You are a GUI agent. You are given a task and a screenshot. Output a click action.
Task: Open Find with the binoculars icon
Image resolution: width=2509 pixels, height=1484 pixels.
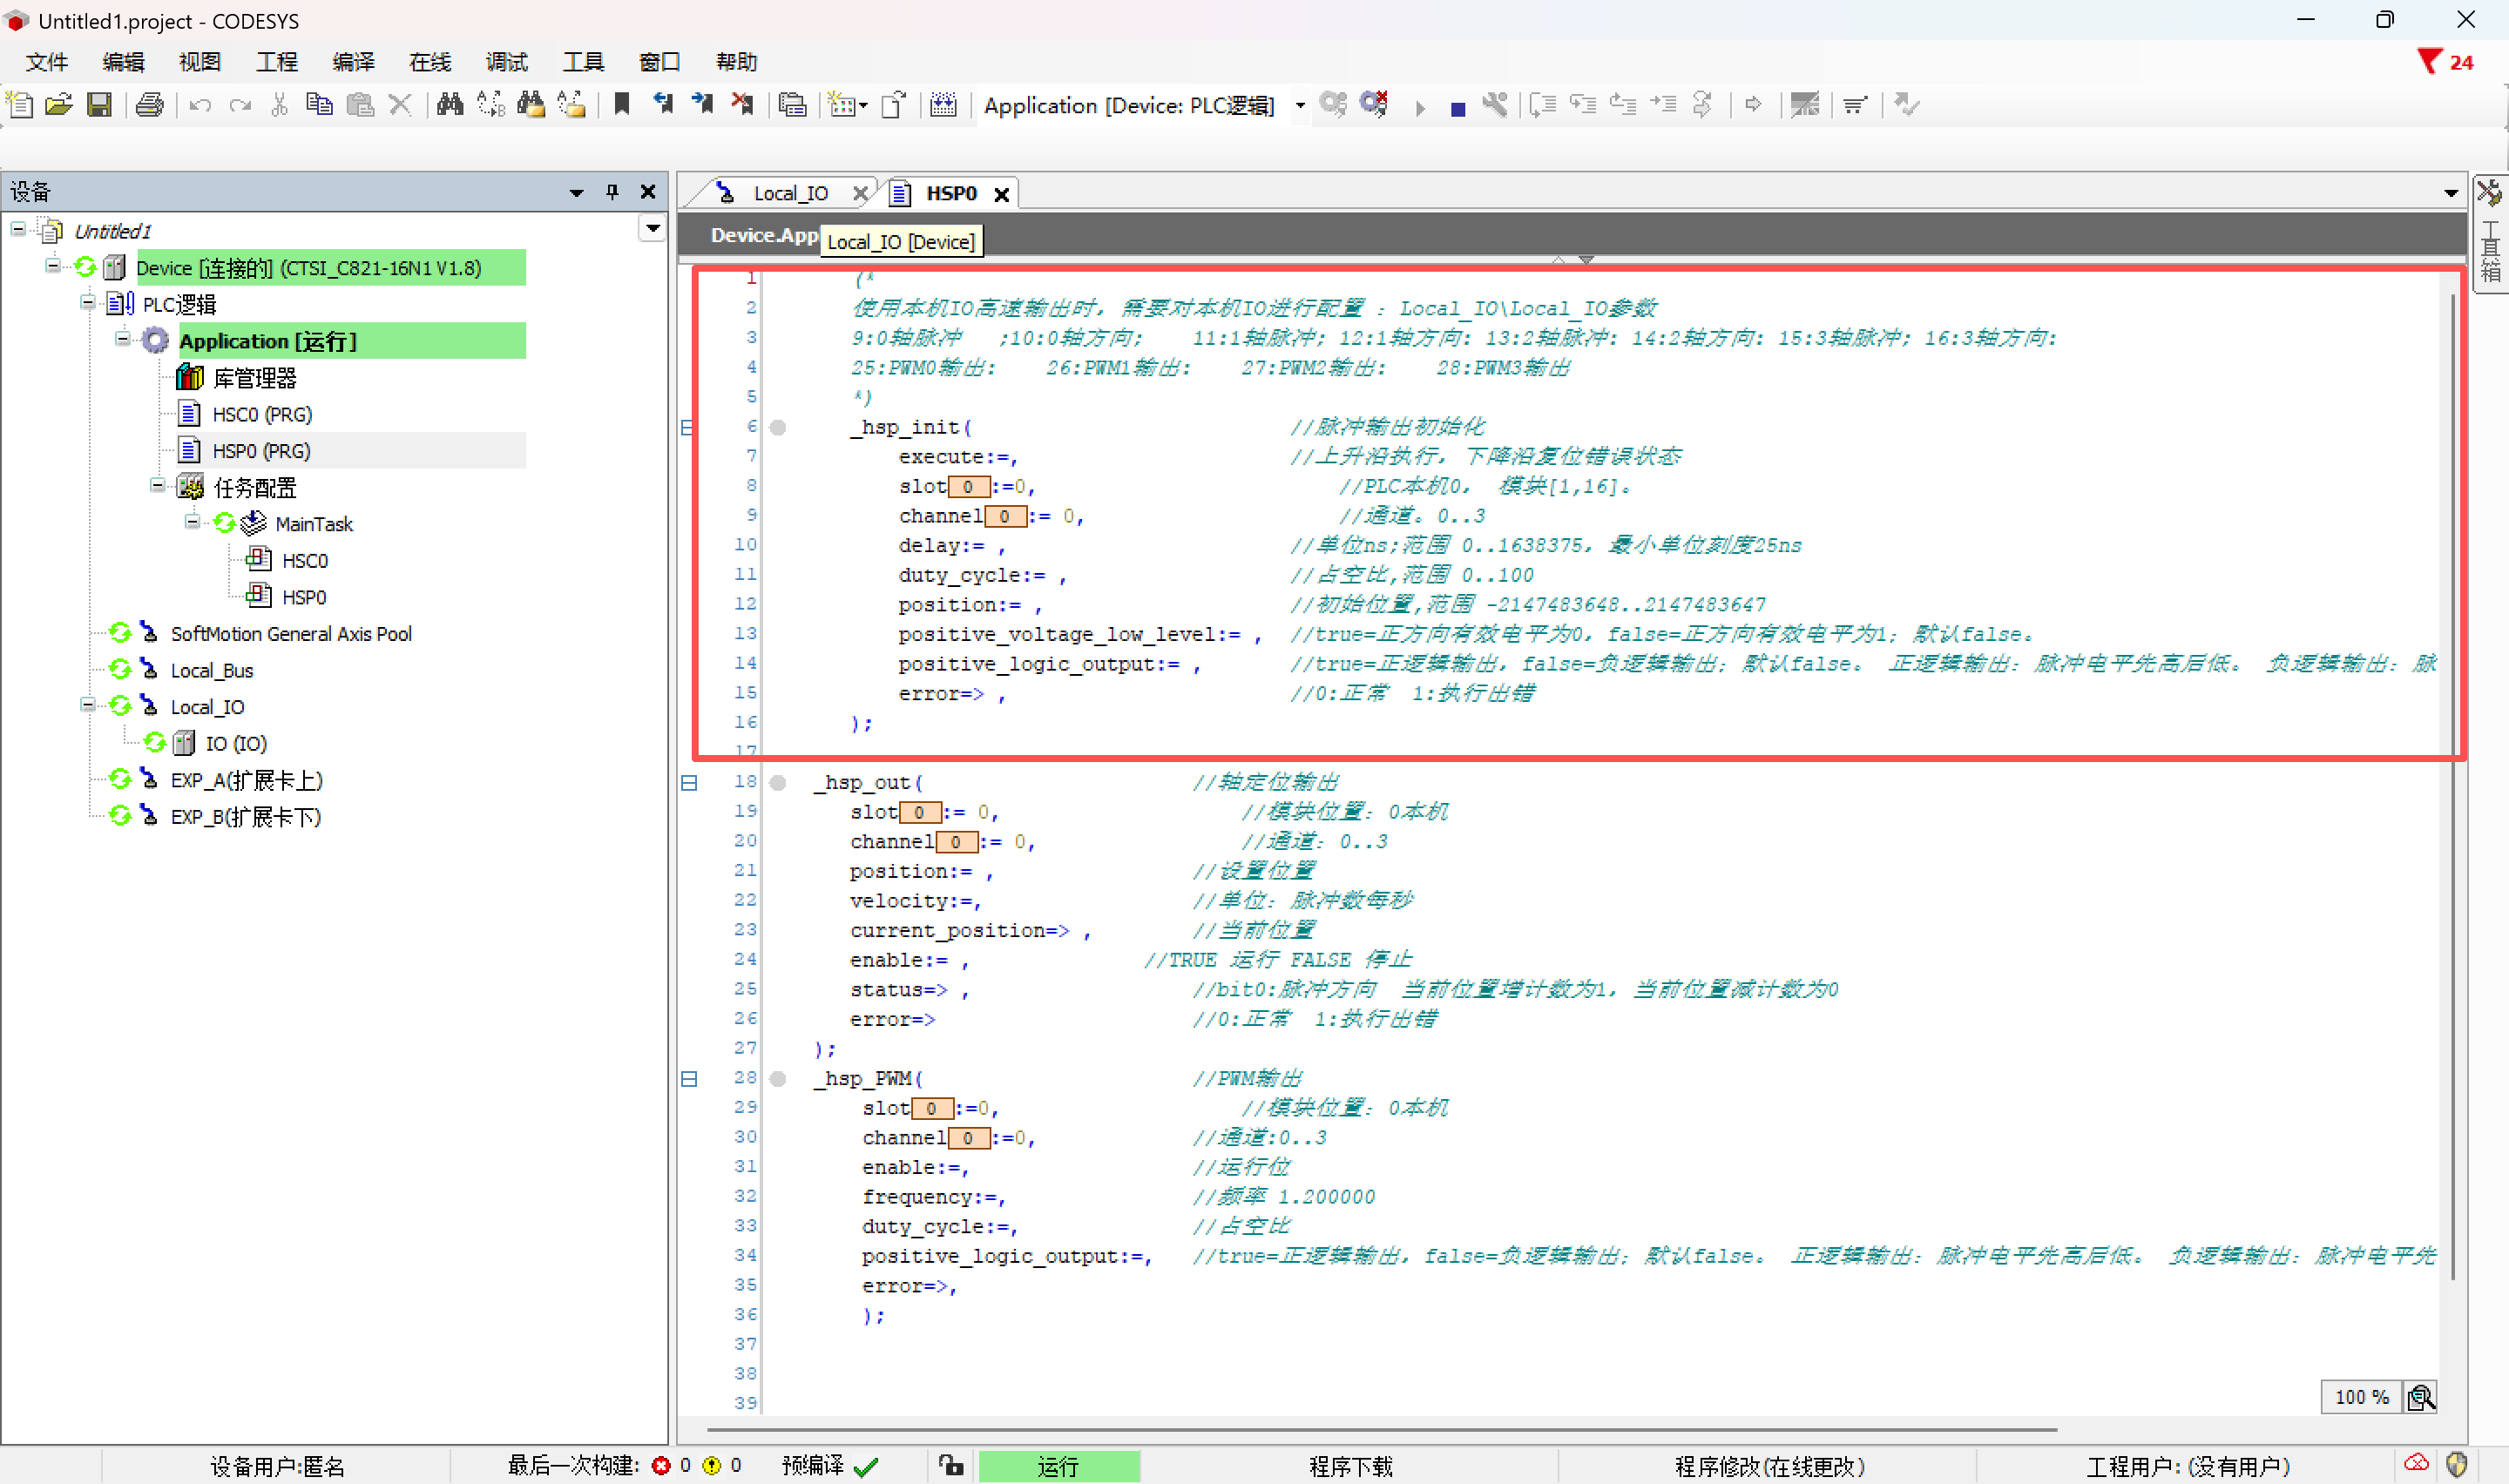[450, 104]
